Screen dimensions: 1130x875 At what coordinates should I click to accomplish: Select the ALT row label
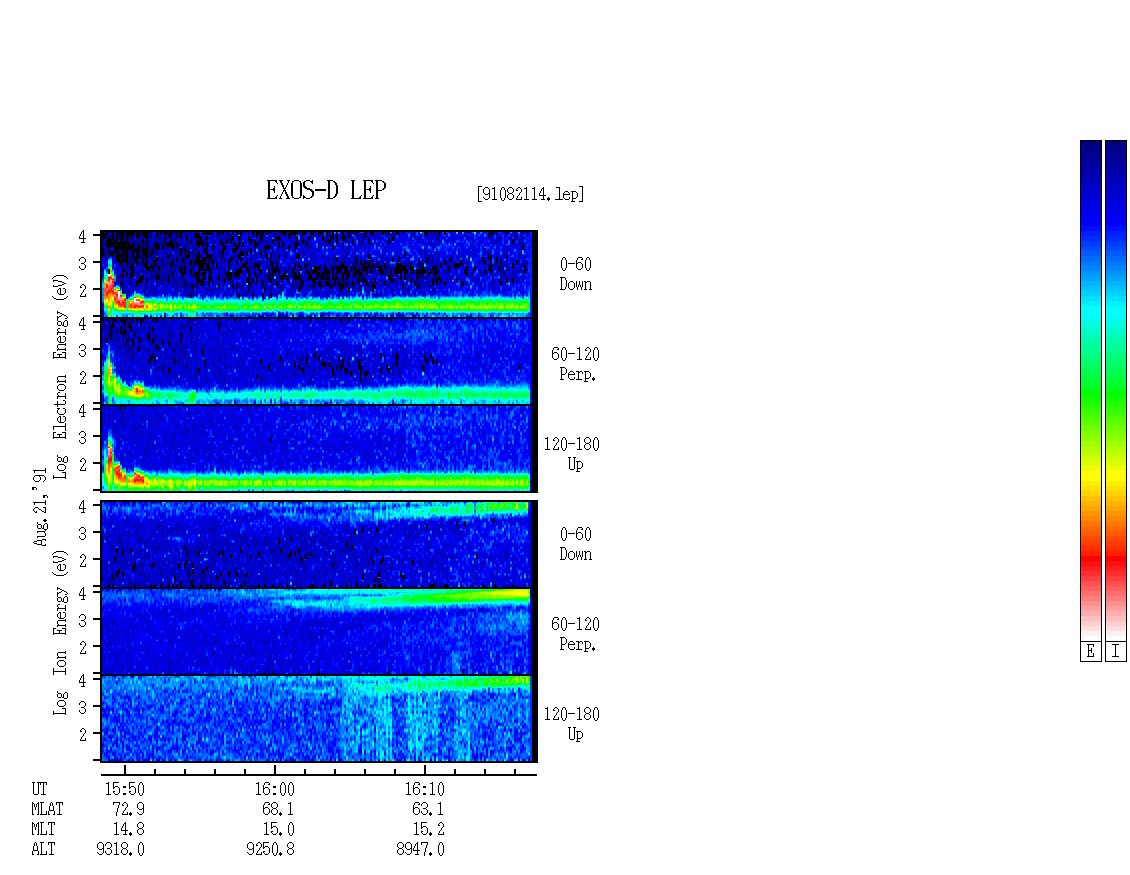pyautogui.click(x=43, y=850)
